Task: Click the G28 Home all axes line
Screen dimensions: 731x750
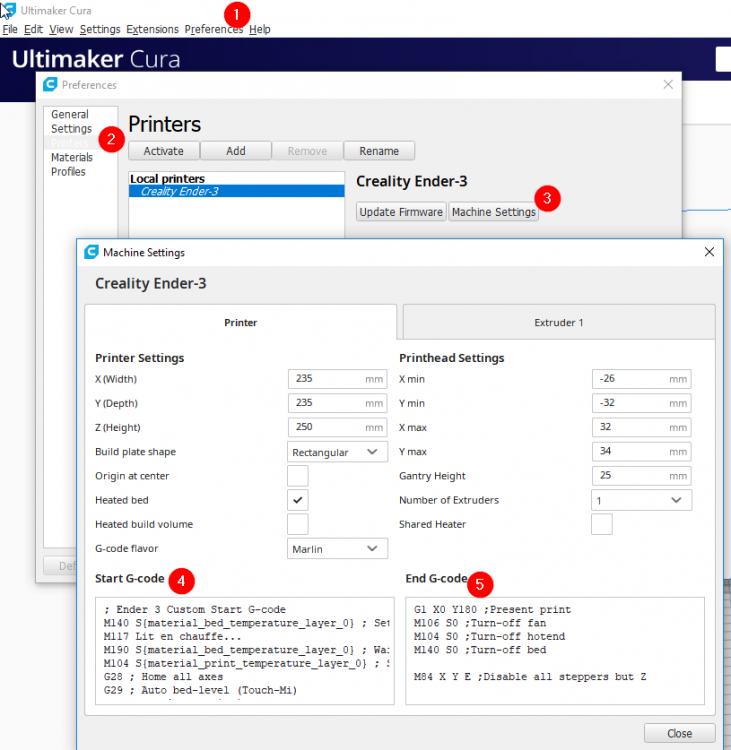Action: [x=163, y=677]
